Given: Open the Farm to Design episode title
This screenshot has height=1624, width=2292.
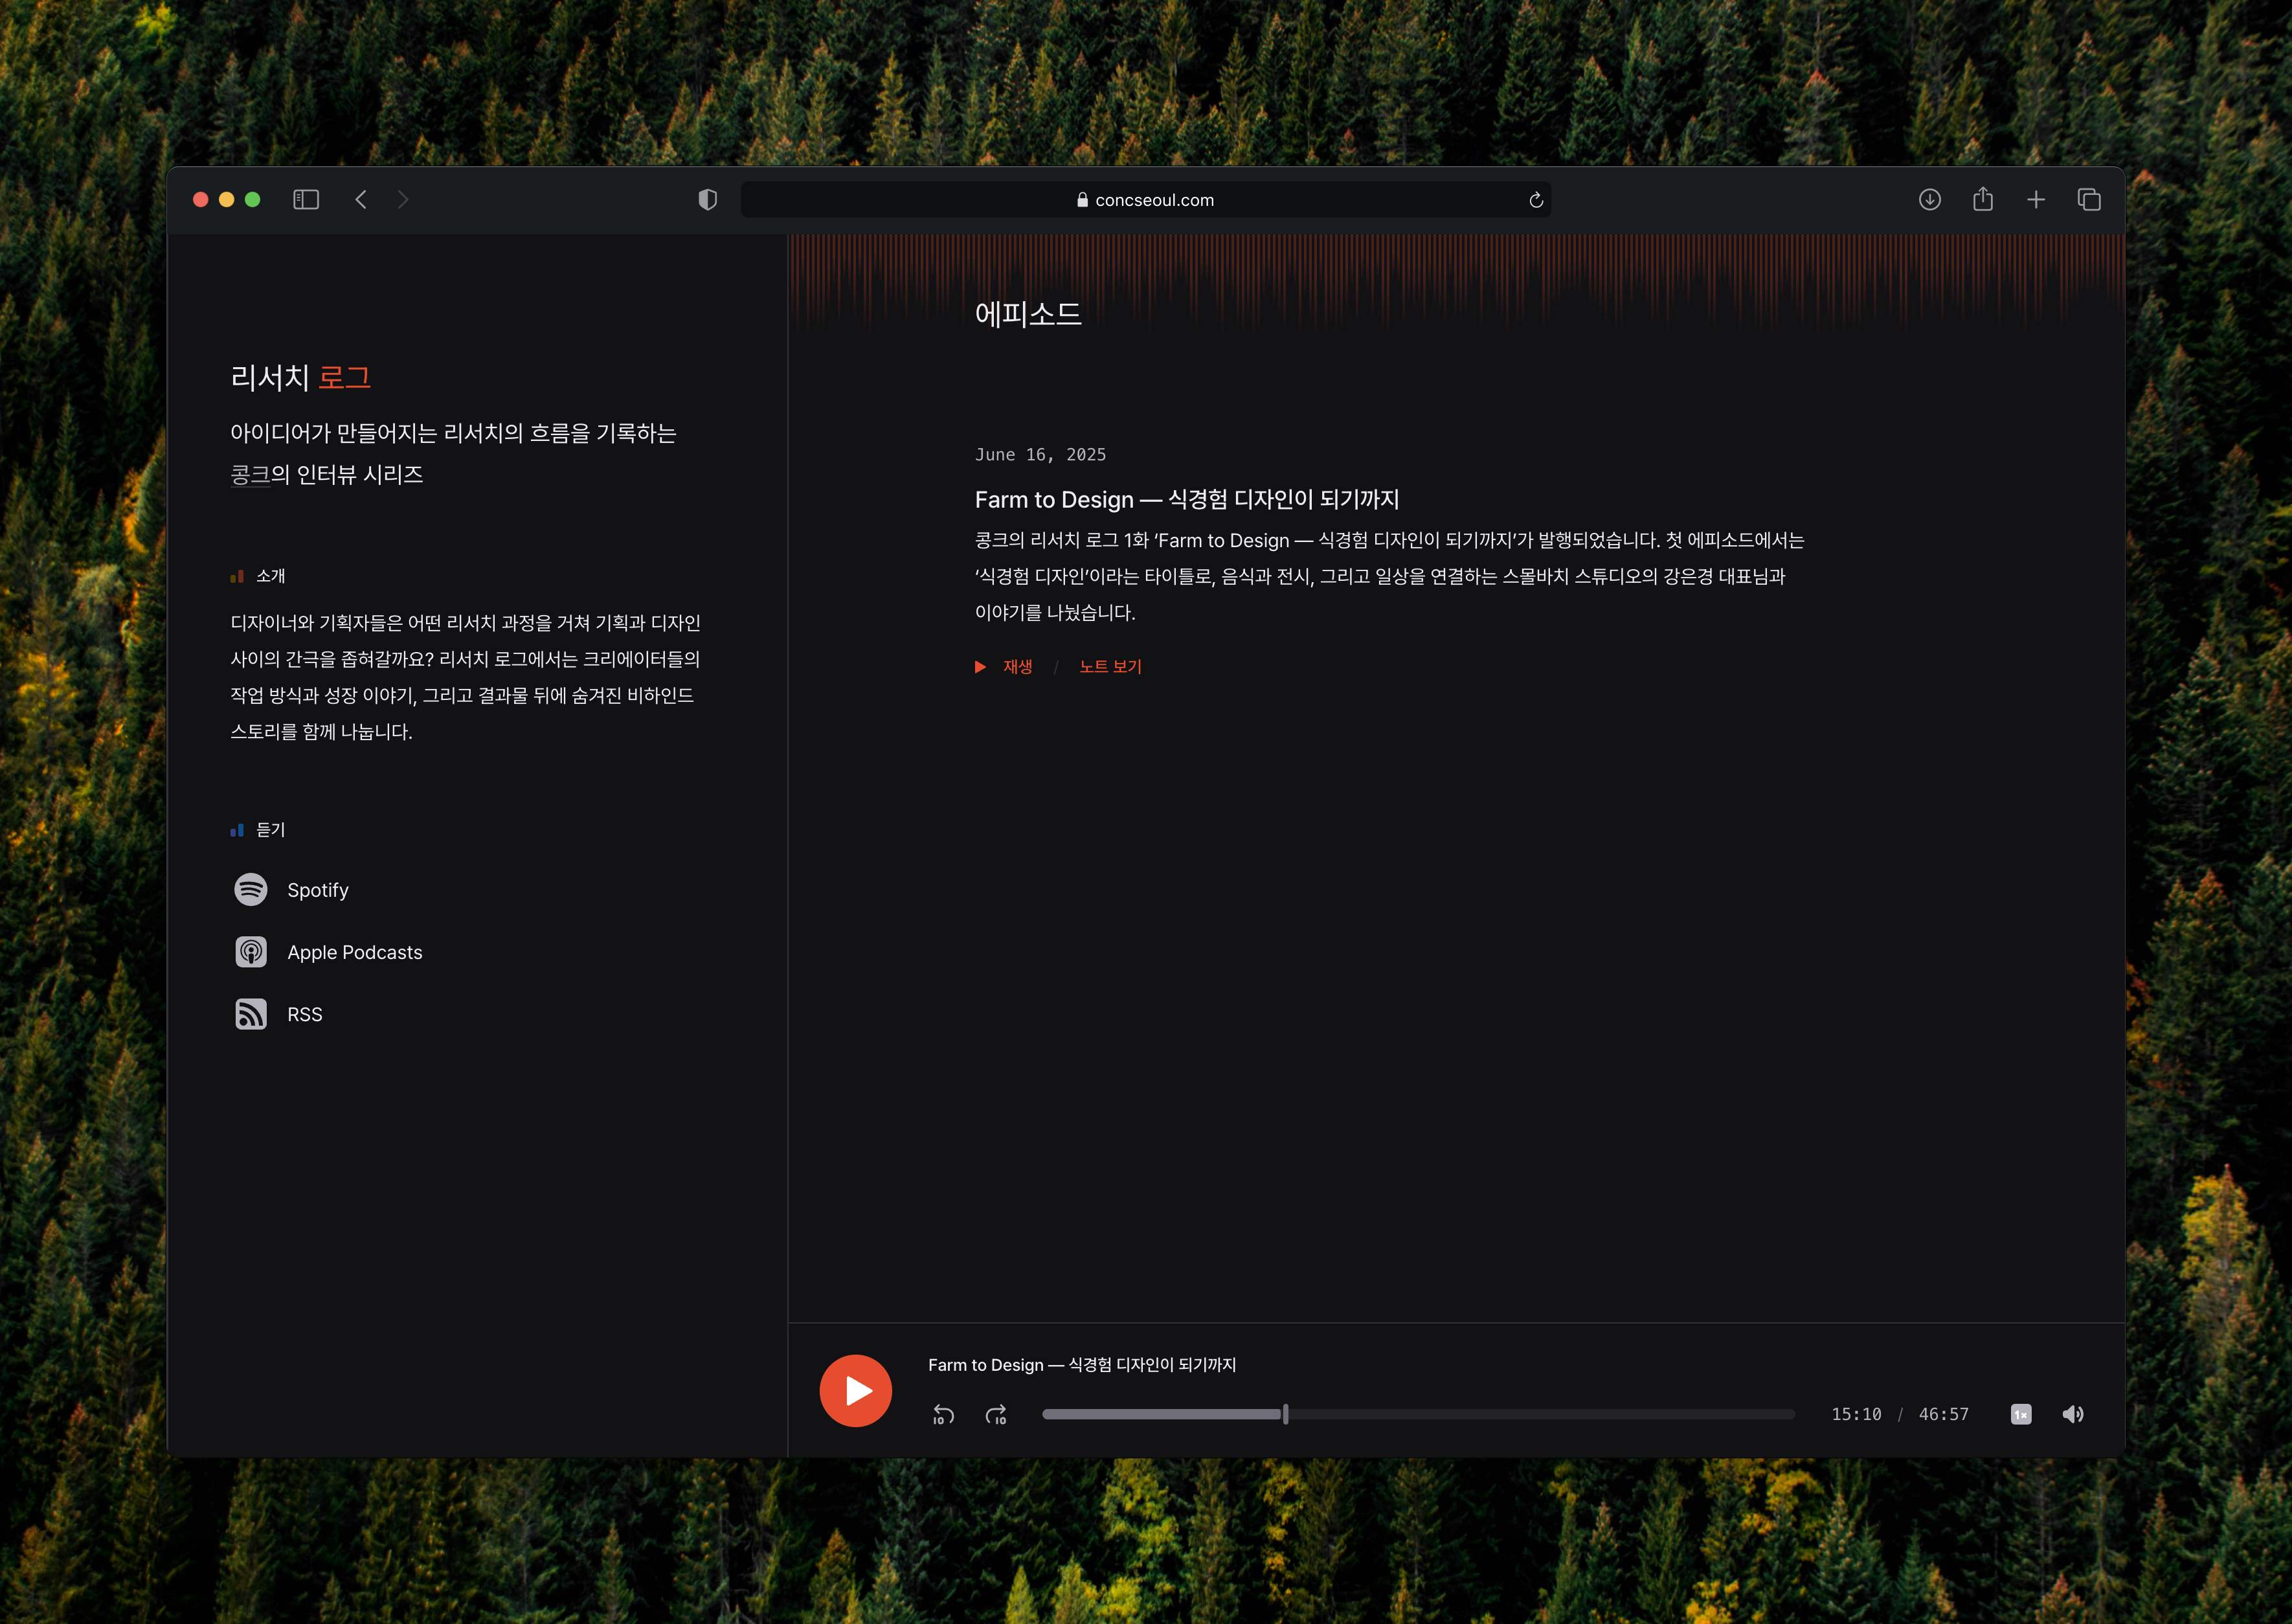Looking at the screenshot, I should [x=1186, y=499].
